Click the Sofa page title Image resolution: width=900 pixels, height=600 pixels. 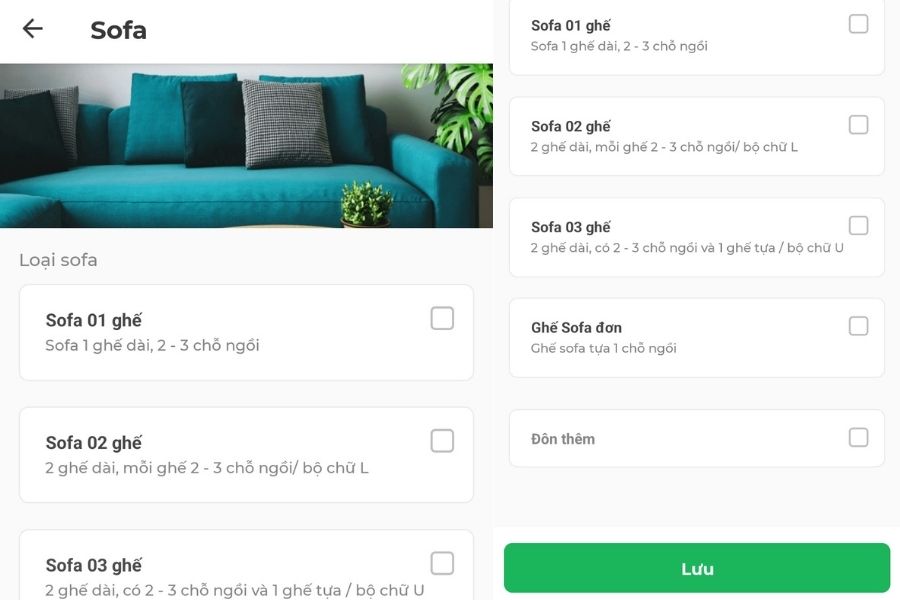tap(118, 30)
